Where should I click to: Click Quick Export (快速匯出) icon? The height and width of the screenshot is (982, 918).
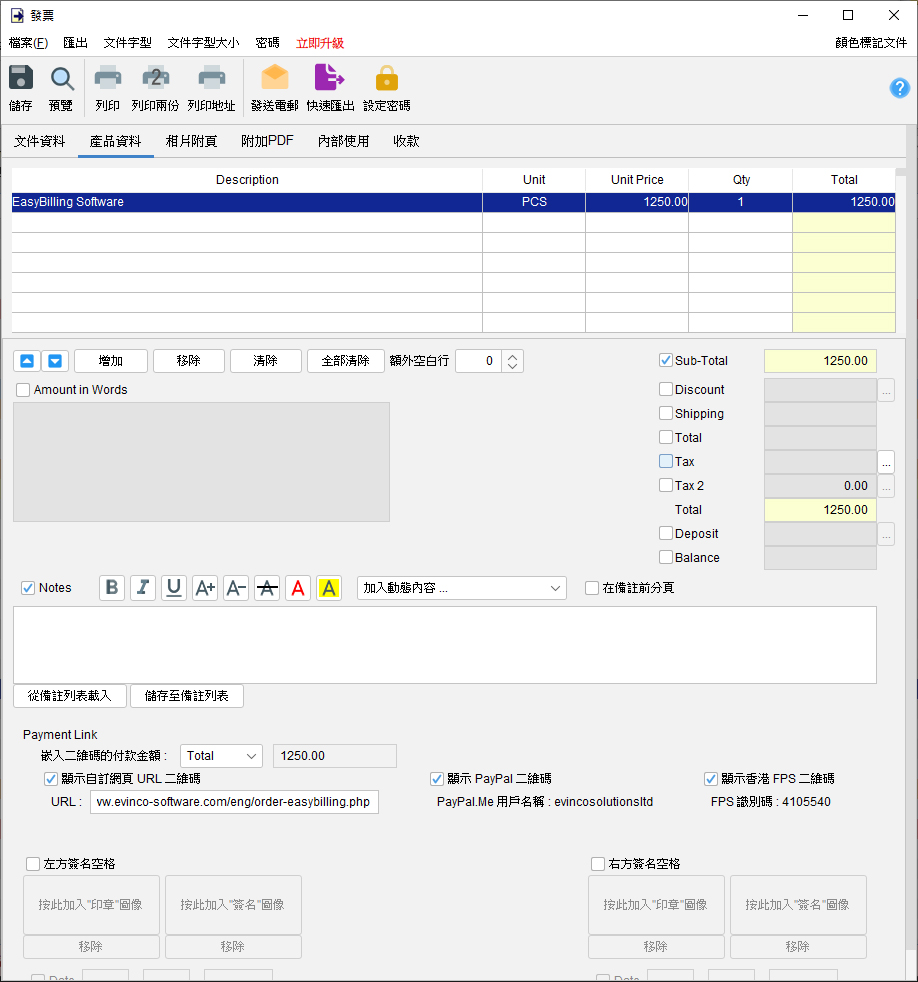coord(329,78)
